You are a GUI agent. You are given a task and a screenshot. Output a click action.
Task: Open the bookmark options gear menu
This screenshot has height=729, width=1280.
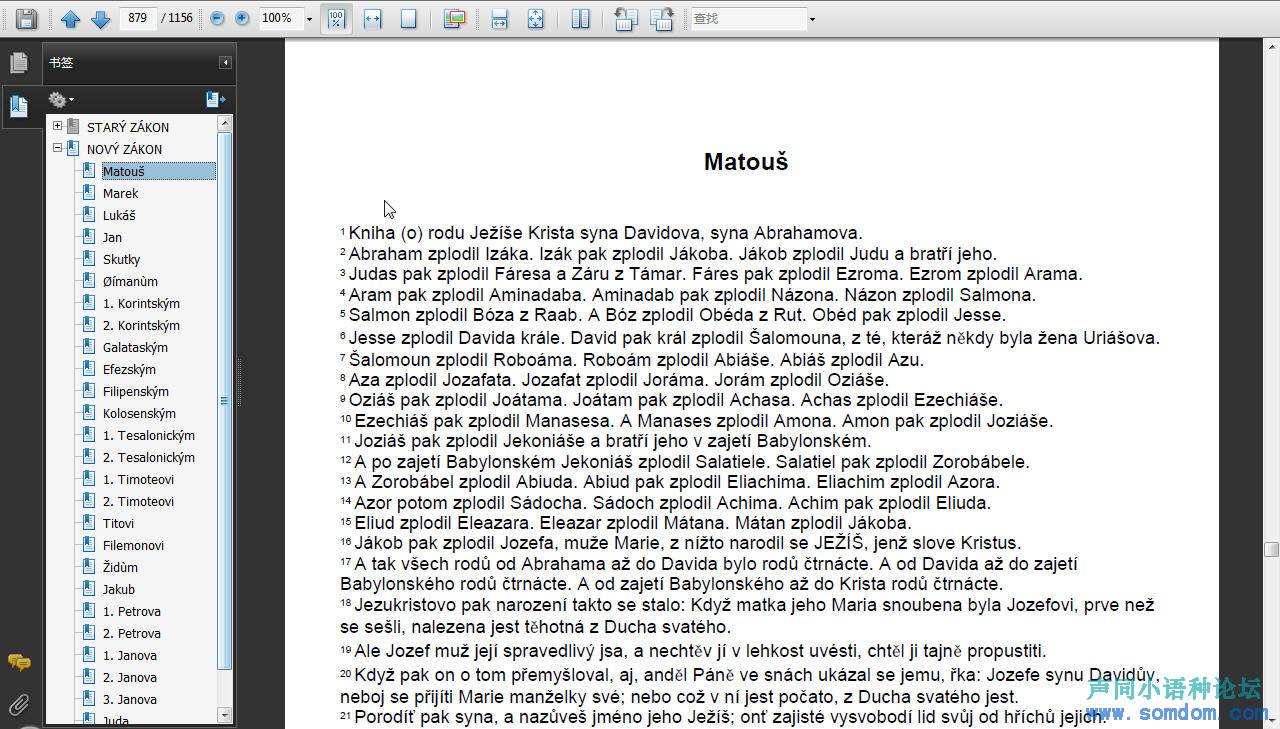click(60, 99)
